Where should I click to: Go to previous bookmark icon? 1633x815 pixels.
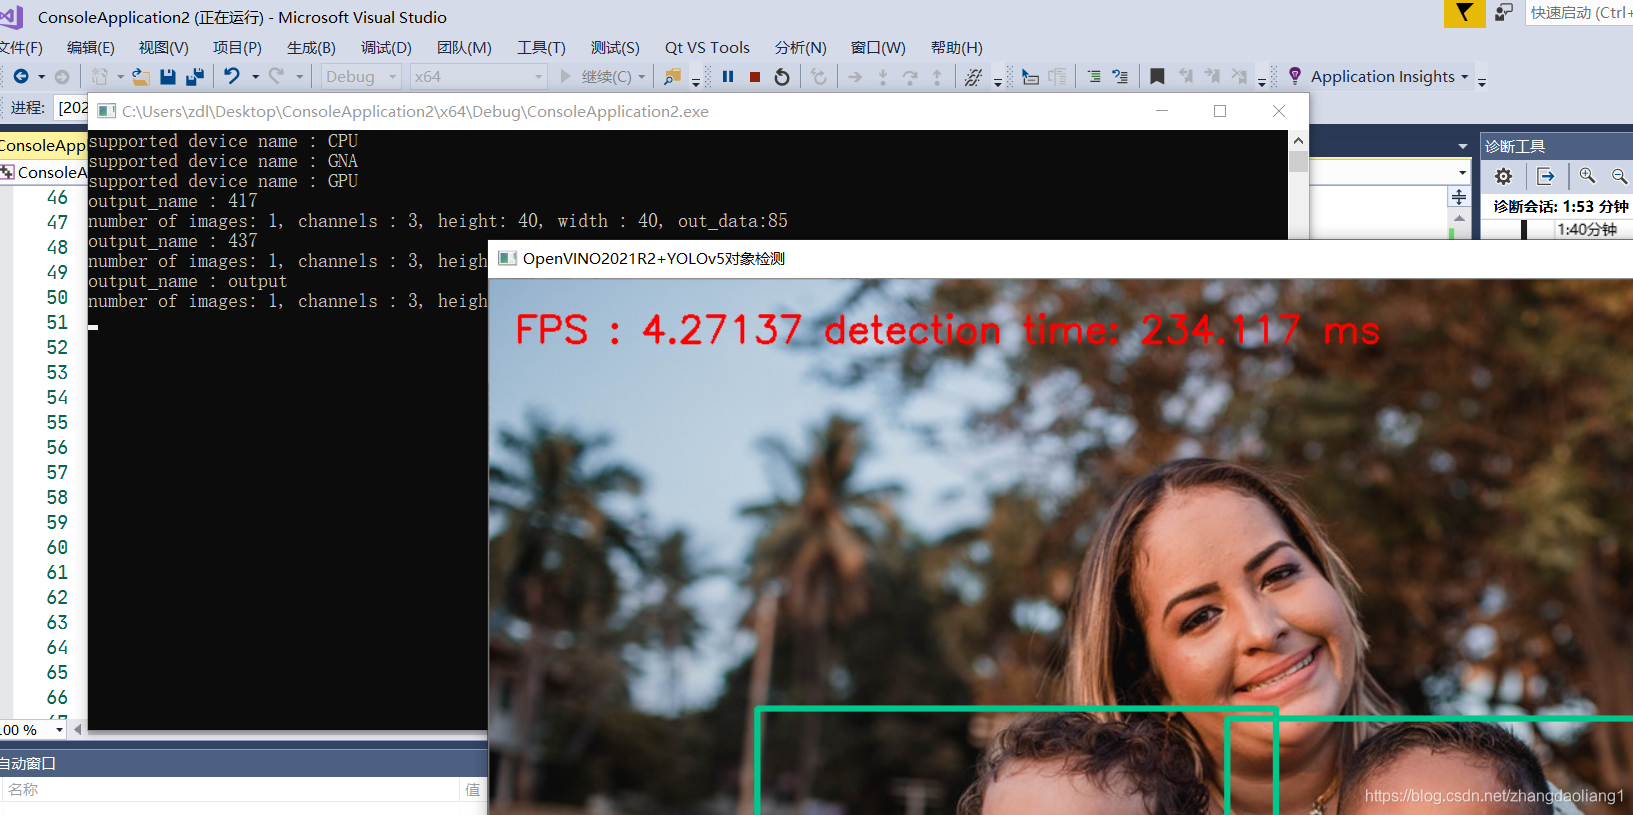(x=1185, y=76)
